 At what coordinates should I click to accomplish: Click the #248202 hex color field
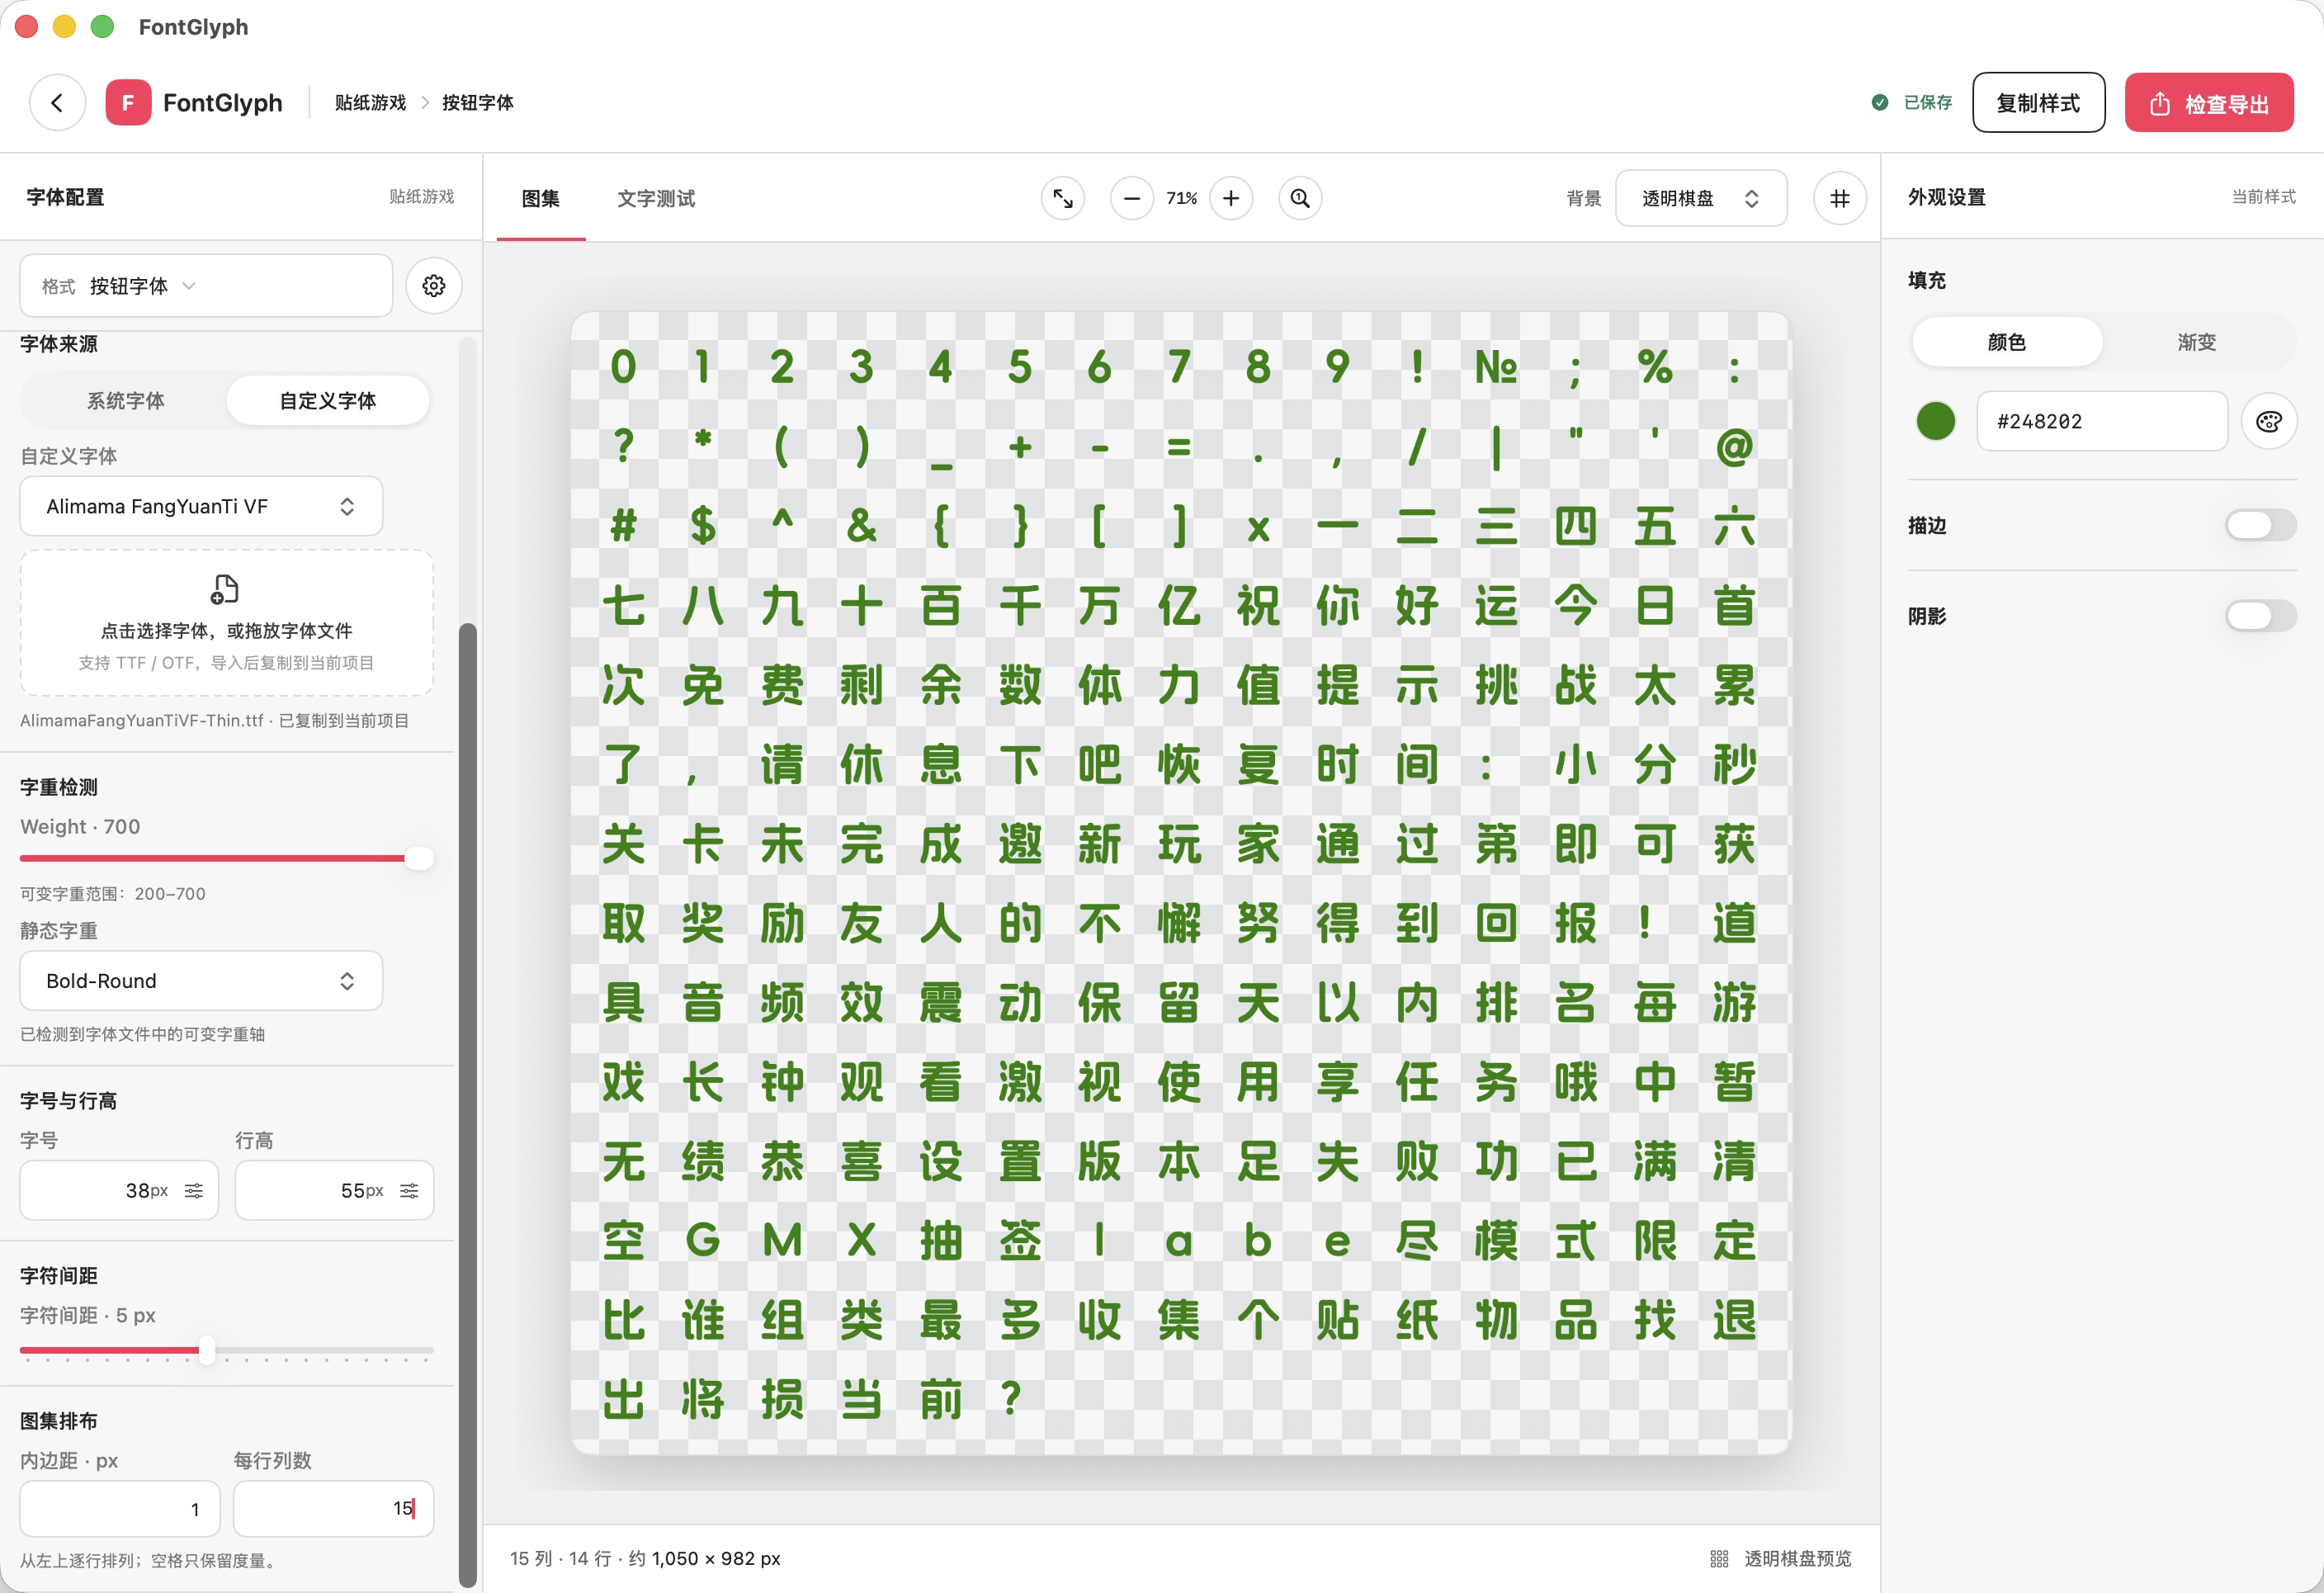tap(2102, 421)
